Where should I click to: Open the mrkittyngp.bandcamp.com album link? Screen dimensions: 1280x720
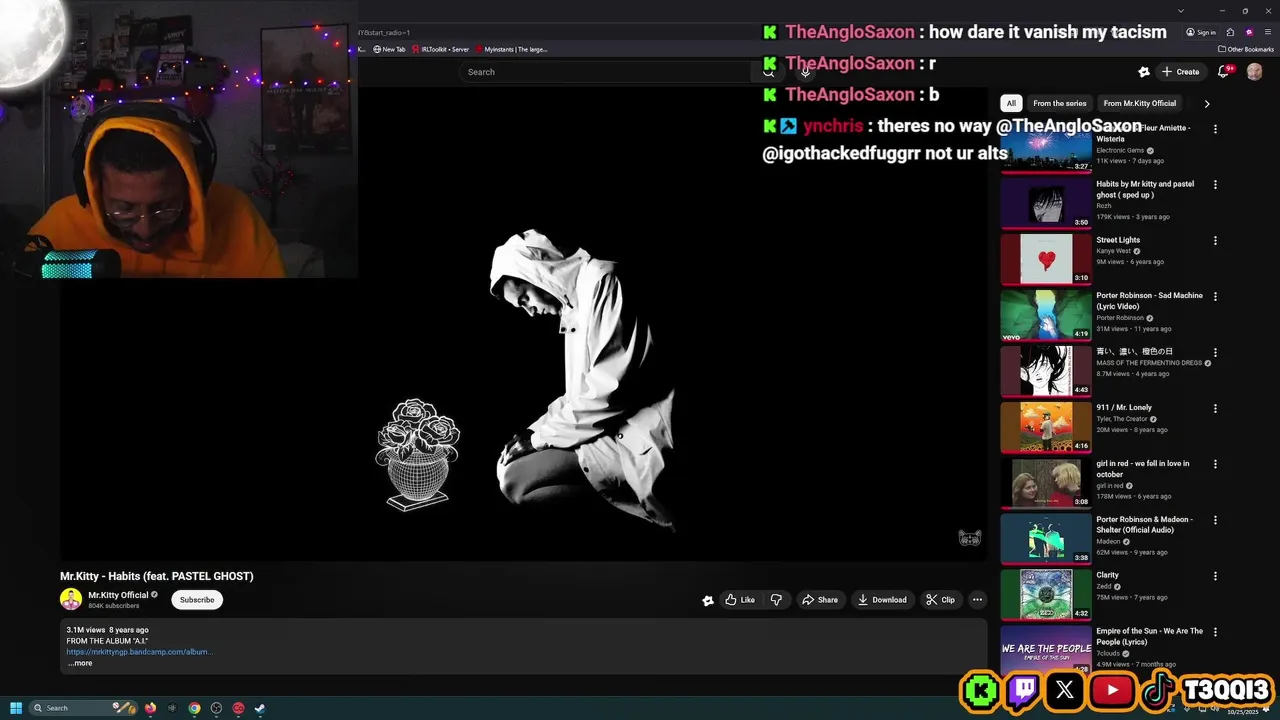(139, 652)
